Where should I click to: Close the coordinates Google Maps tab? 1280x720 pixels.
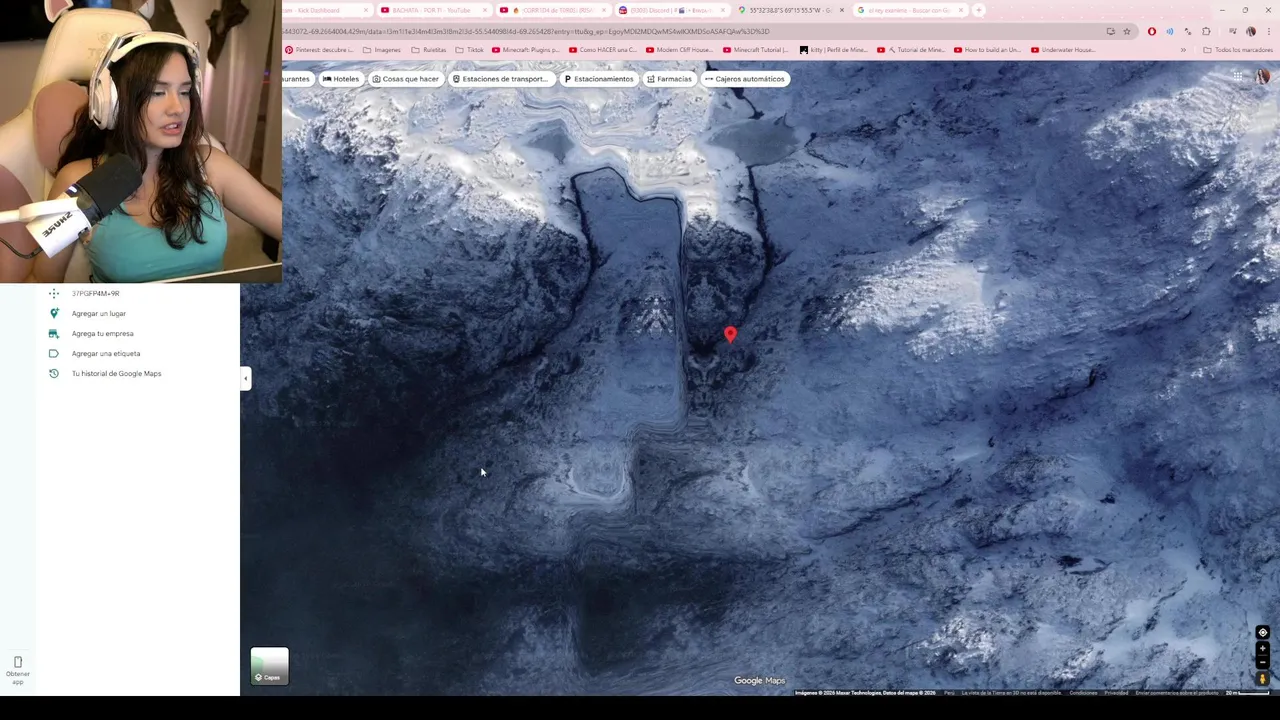click(841, 10)
